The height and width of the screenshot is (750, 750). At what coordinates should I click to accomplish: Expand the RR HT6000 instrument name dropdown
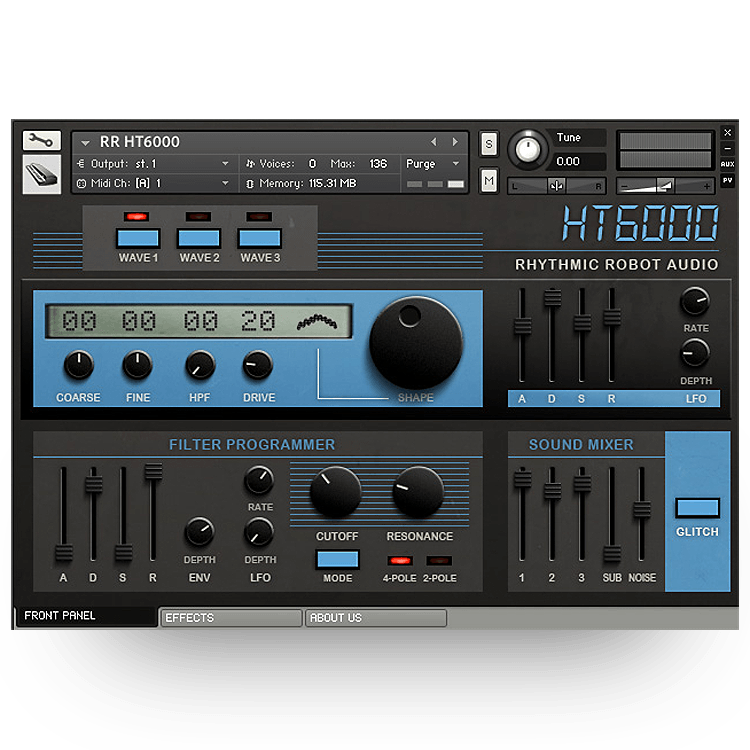point(85,143)
